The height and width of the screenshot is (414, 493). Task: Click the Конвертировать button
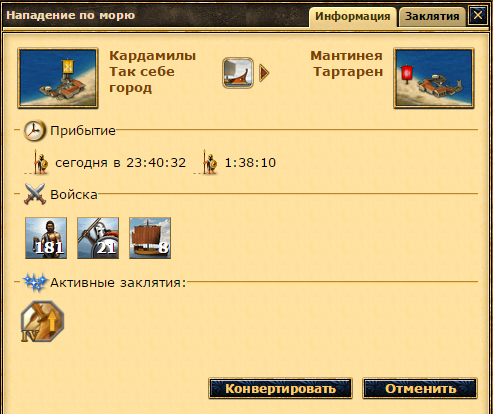[x=280, y=388]
